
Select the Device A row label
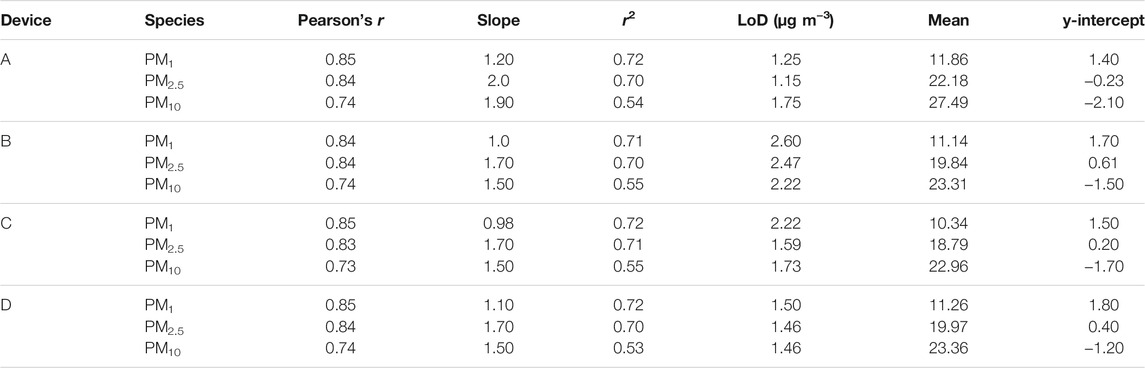click(x=6, y=62)
